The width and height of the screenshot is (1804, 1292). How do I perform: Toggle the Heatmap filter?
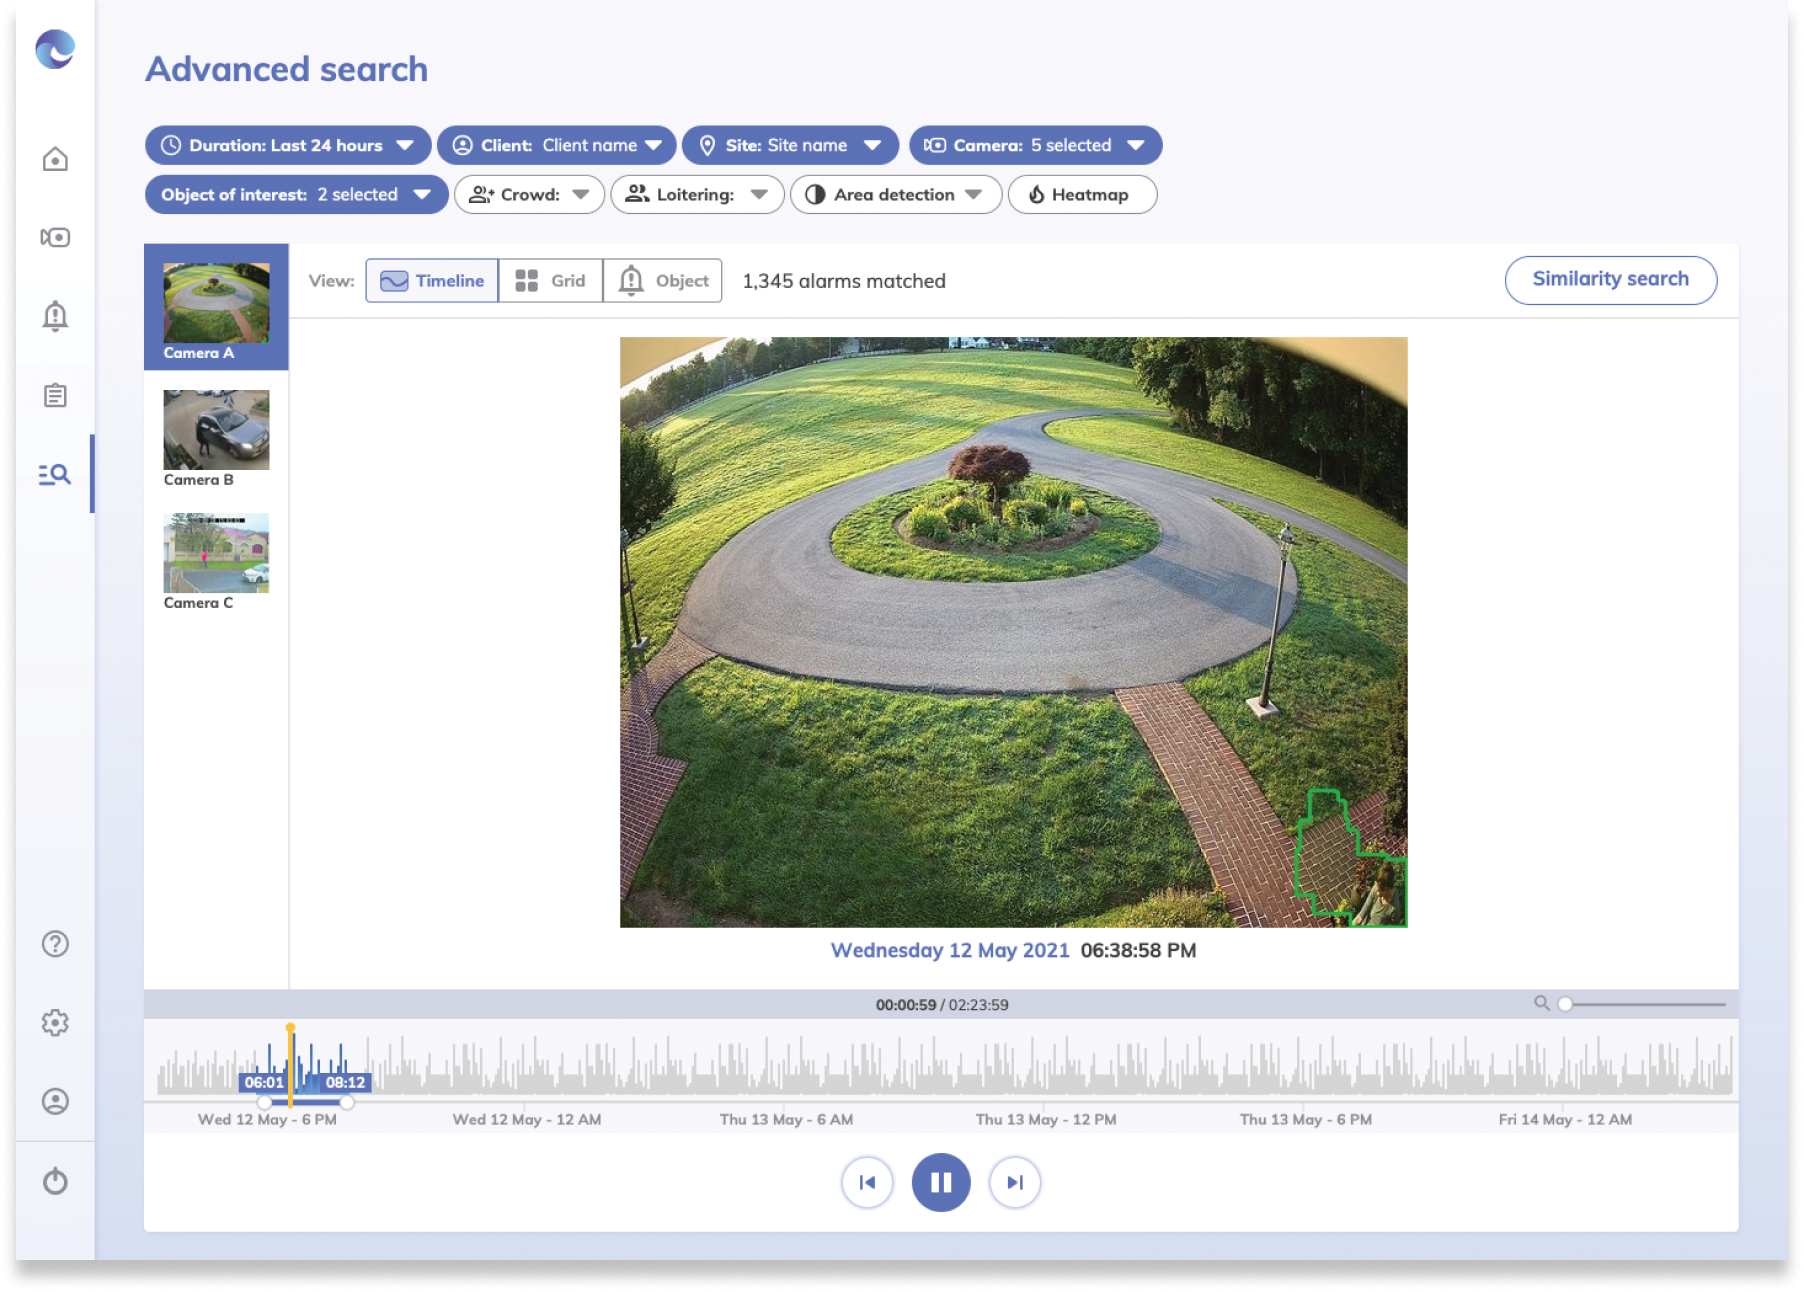(1081, 195)
